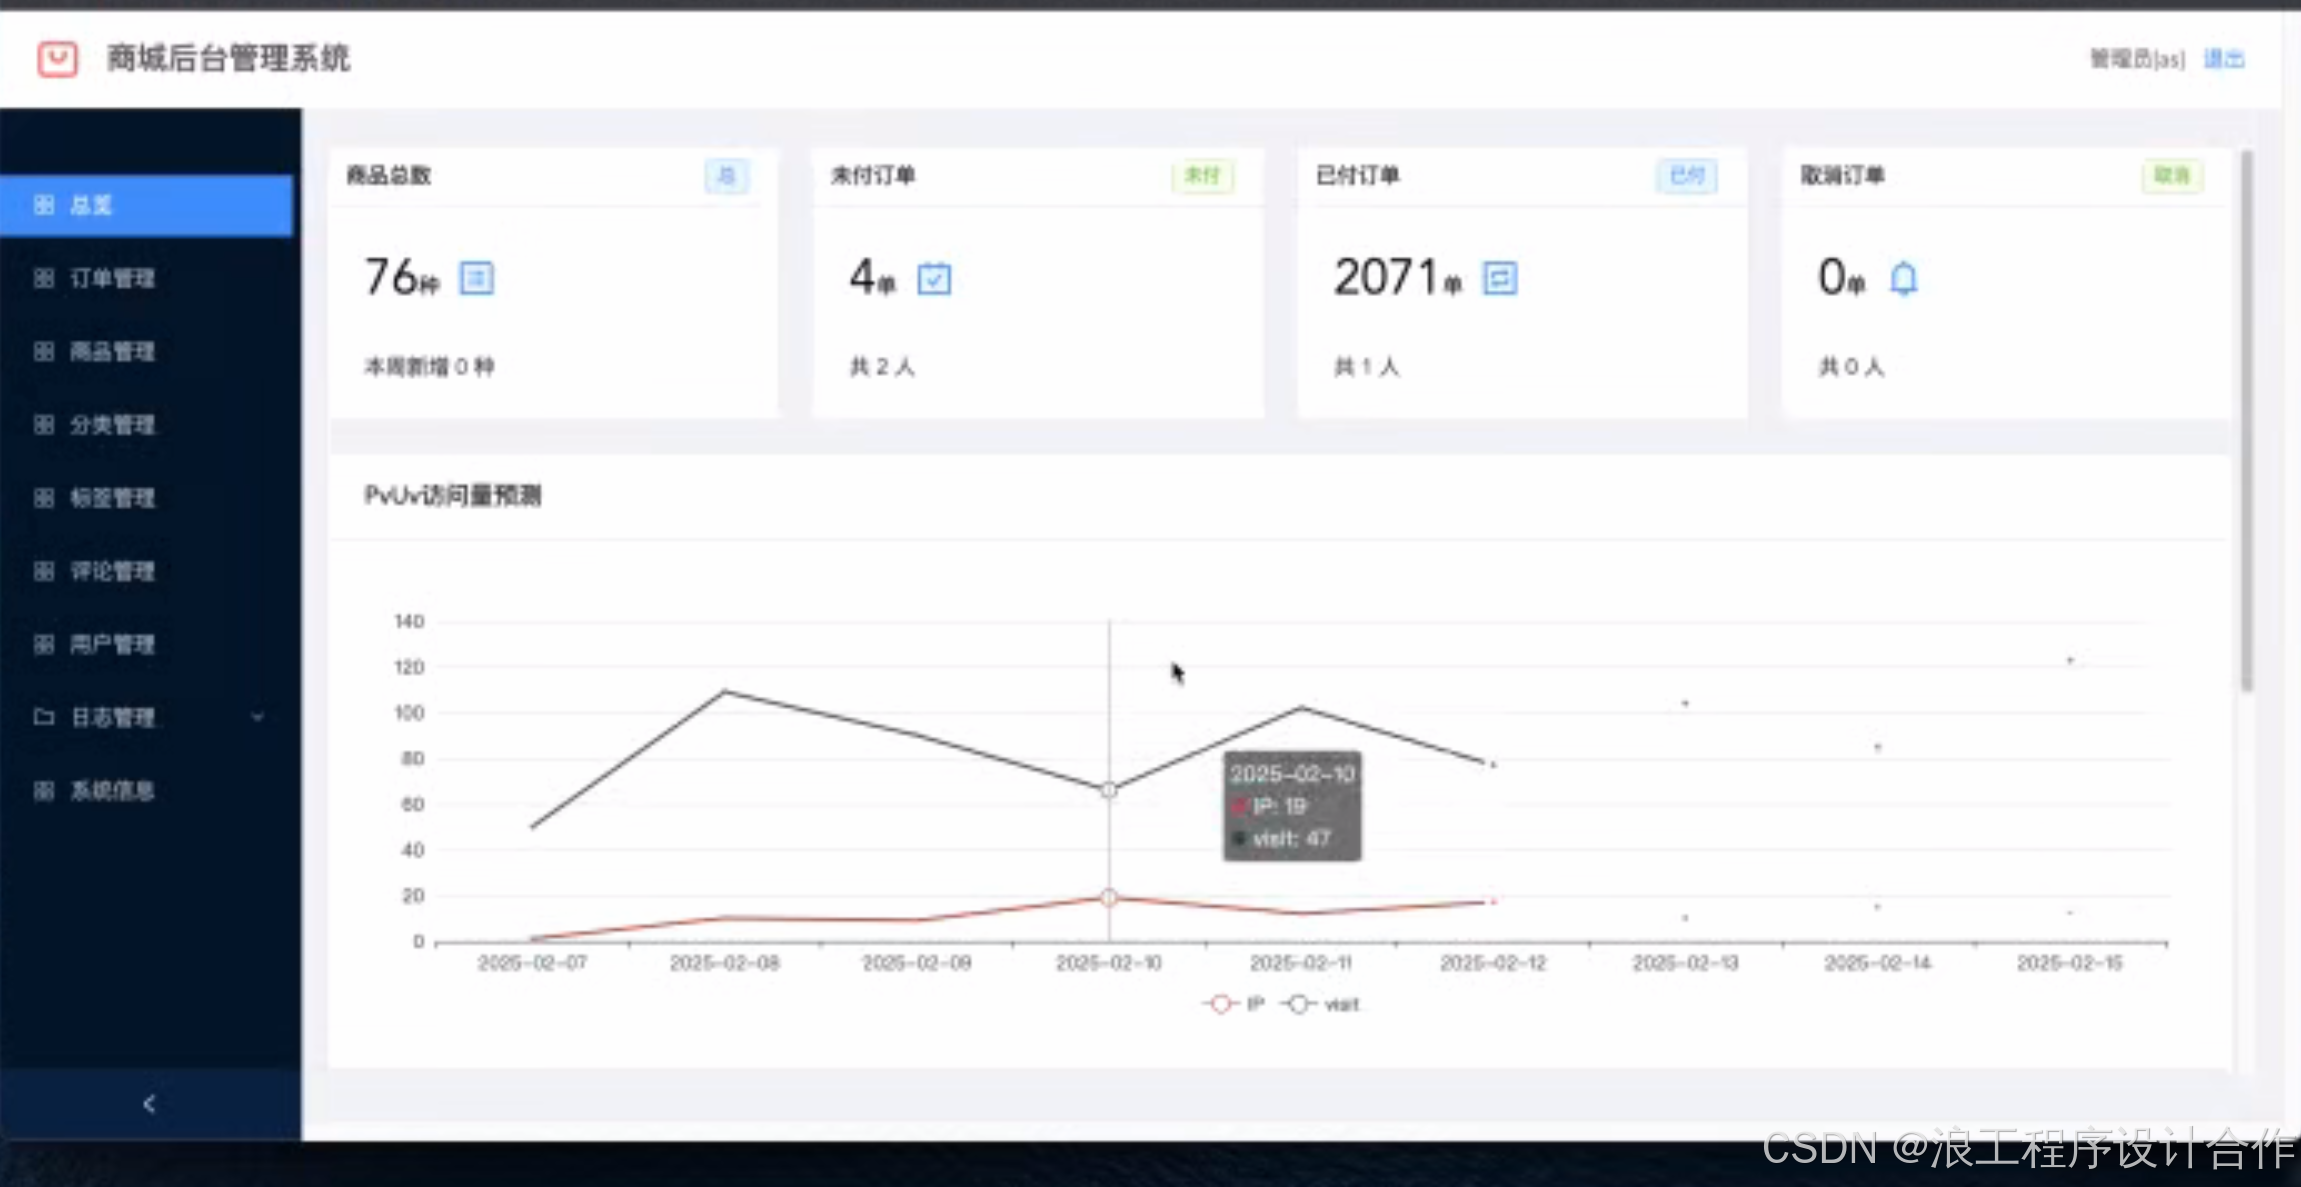Click the 未付 green tag badge
This screenshot has width=2301, height=1187.
(1202, 176)
